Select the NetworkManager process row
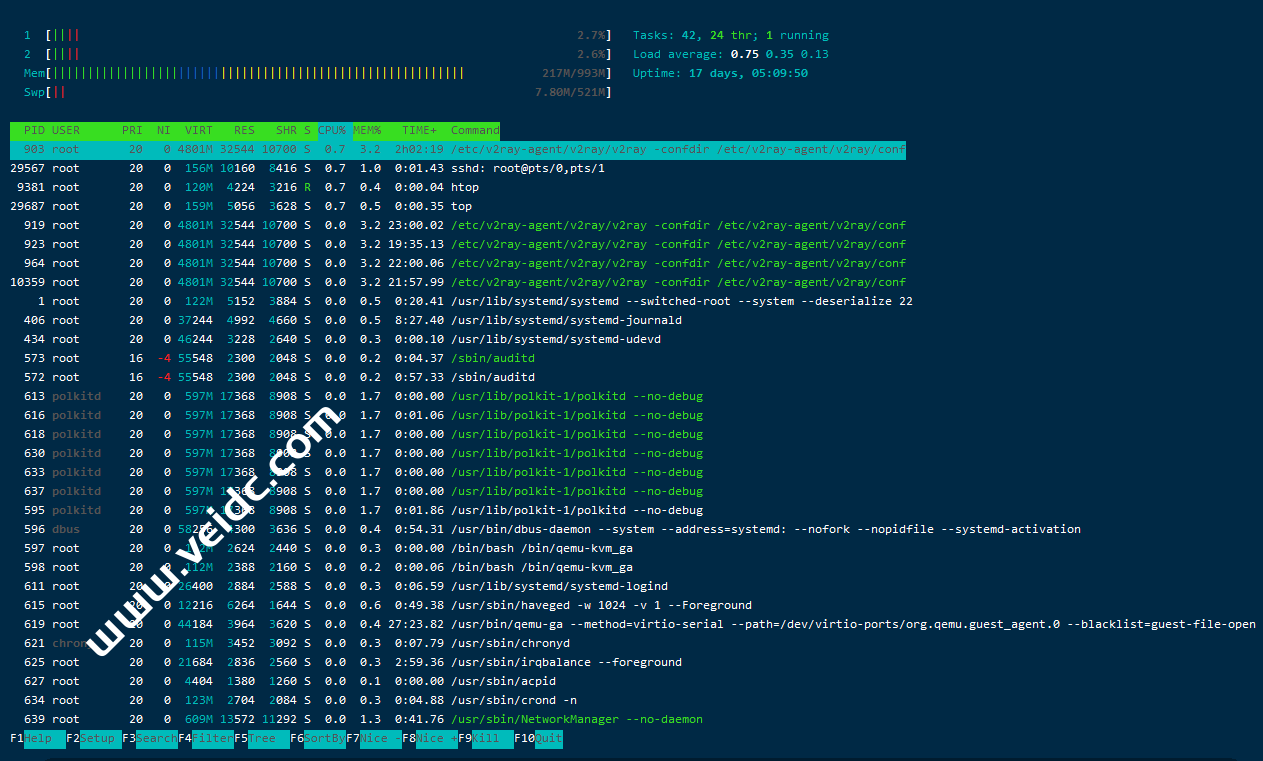The height and width of the screenshot is (761, 1263). [357, 719]
